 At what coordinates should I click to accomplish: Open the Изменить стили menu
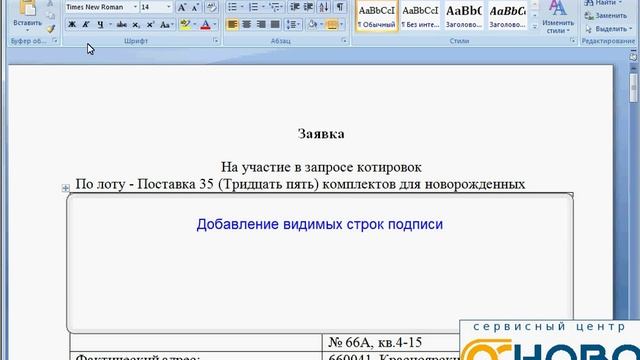click(558, 17)
